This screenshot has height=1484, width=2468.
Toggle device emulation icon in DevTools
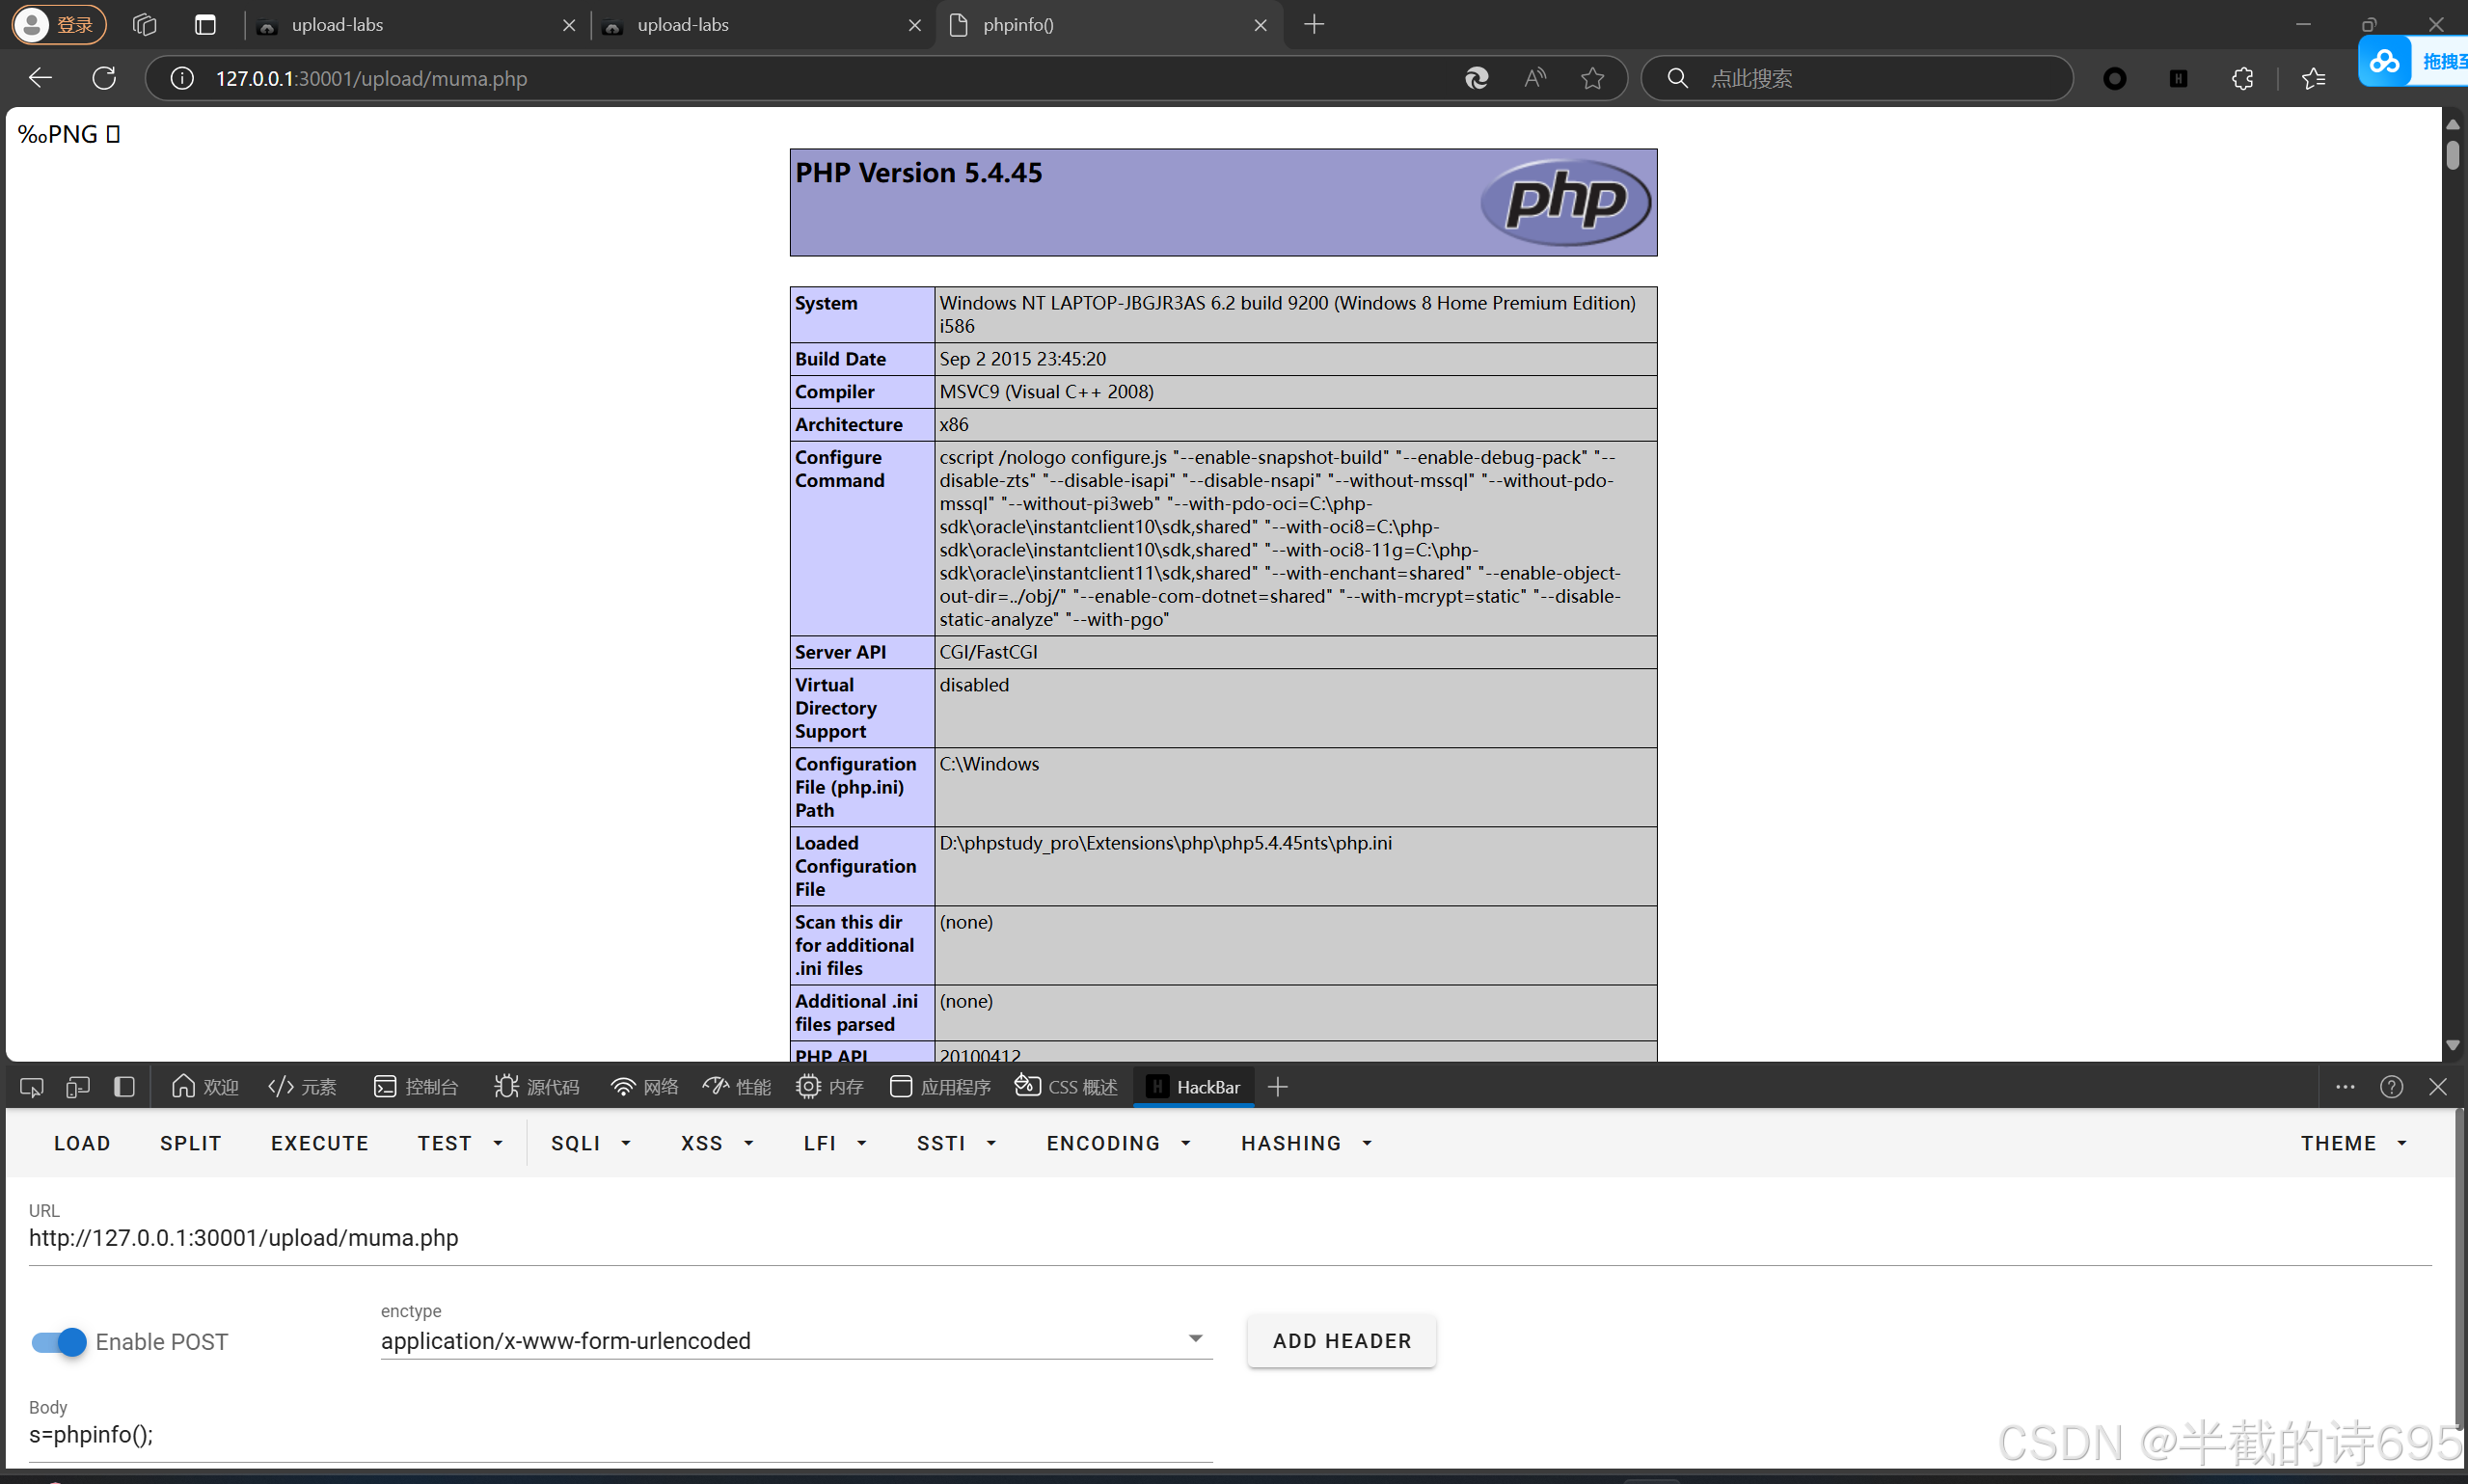click(x=77, y=1087)
